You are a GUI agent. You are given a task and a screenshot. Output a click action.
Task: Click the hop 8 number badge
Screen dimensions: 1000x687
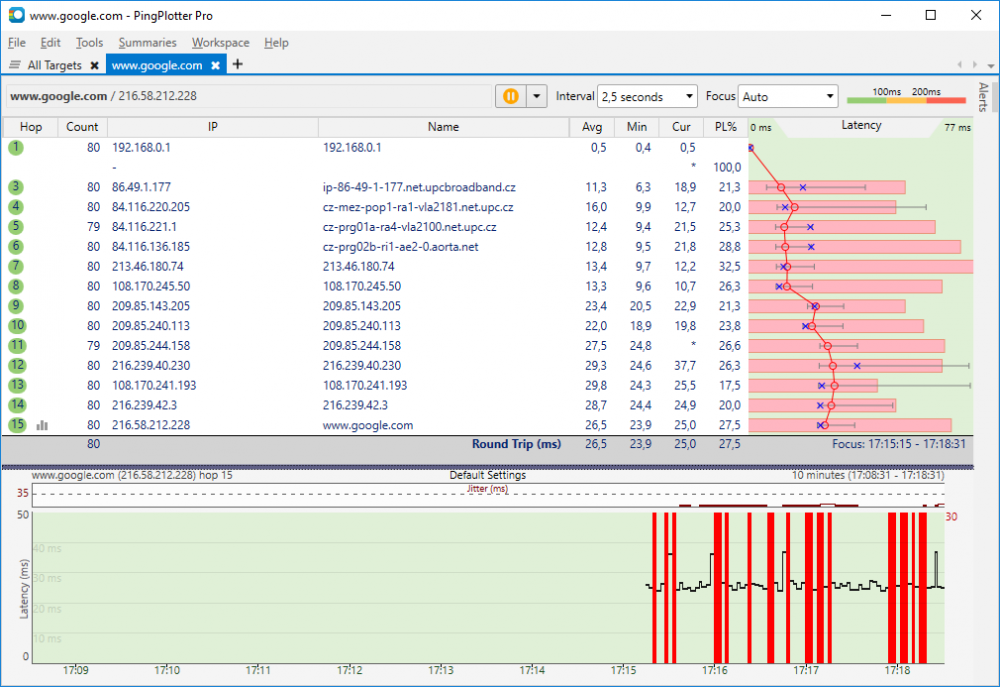click(16, 286)
